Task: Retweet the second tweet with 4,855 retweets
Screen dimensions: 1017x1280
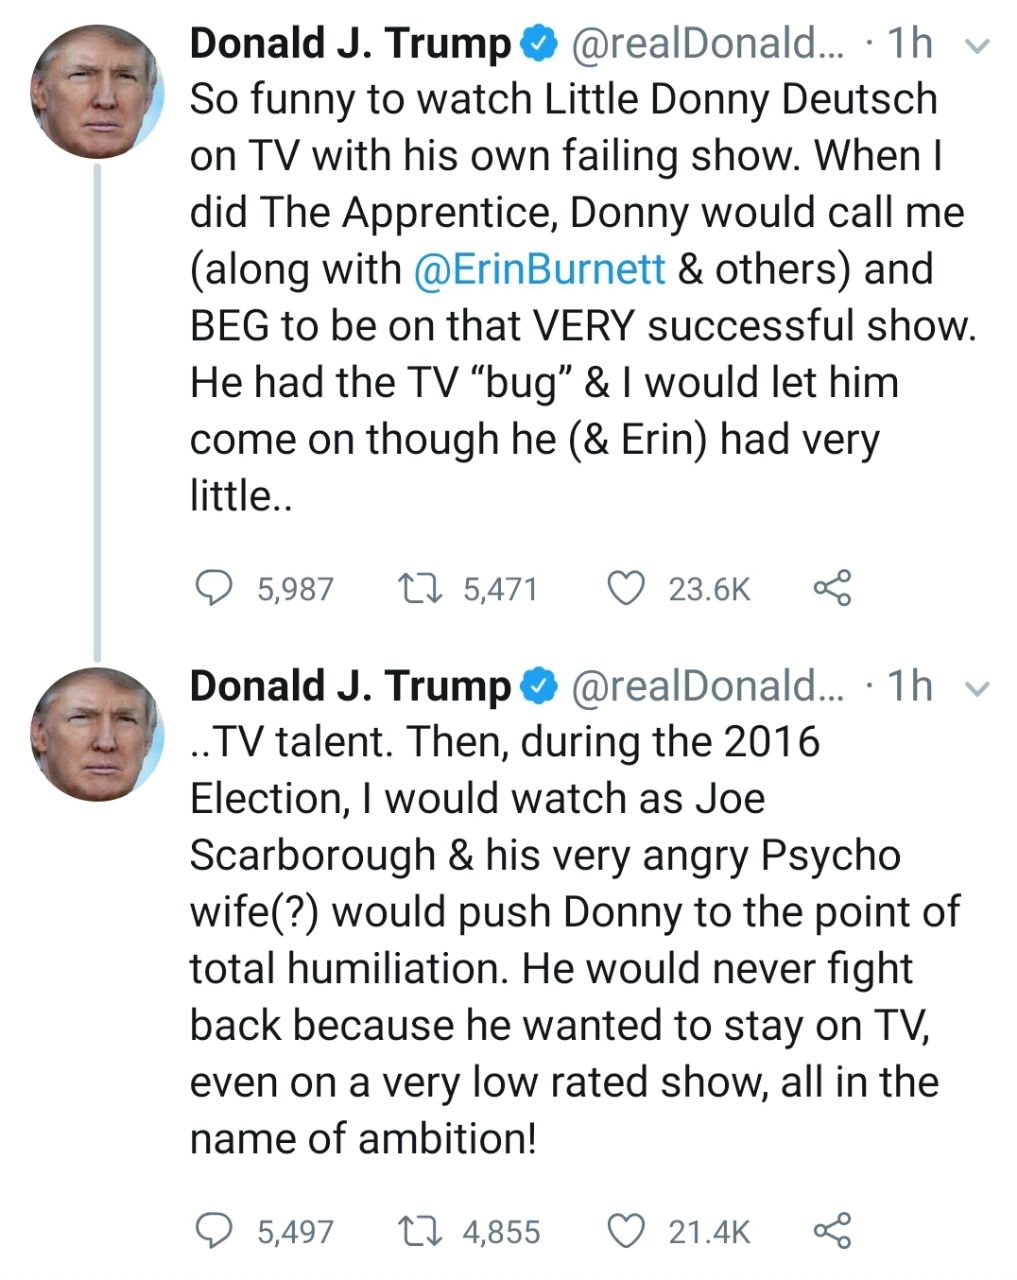Action: [x=413, y=1231]
